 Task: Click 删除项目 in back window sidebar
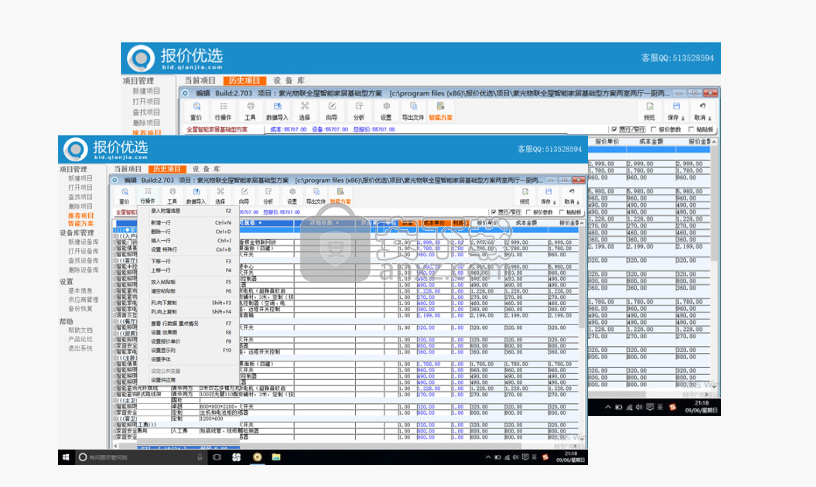tap(146, 123)
